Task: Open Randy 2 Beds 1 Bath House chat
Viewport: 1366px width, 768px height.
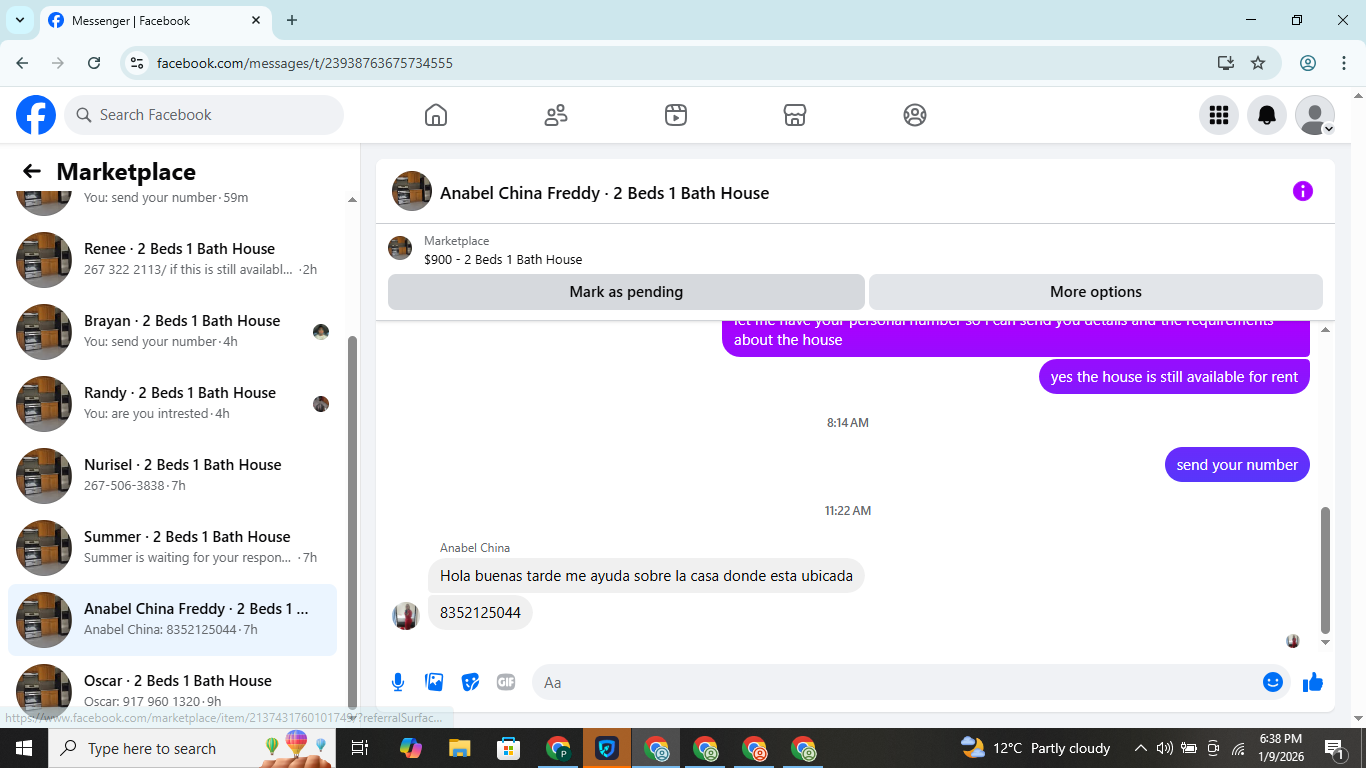Action: (172, 404)
